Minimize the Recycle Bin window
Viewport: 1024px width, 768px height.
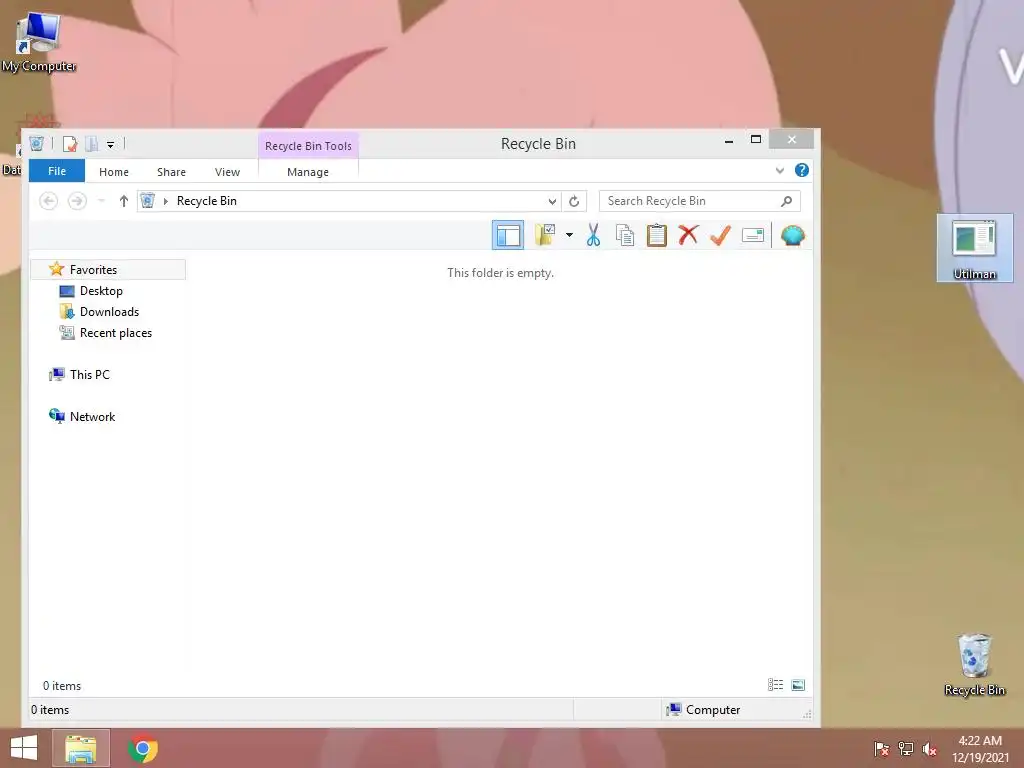(x=729, y=140)
